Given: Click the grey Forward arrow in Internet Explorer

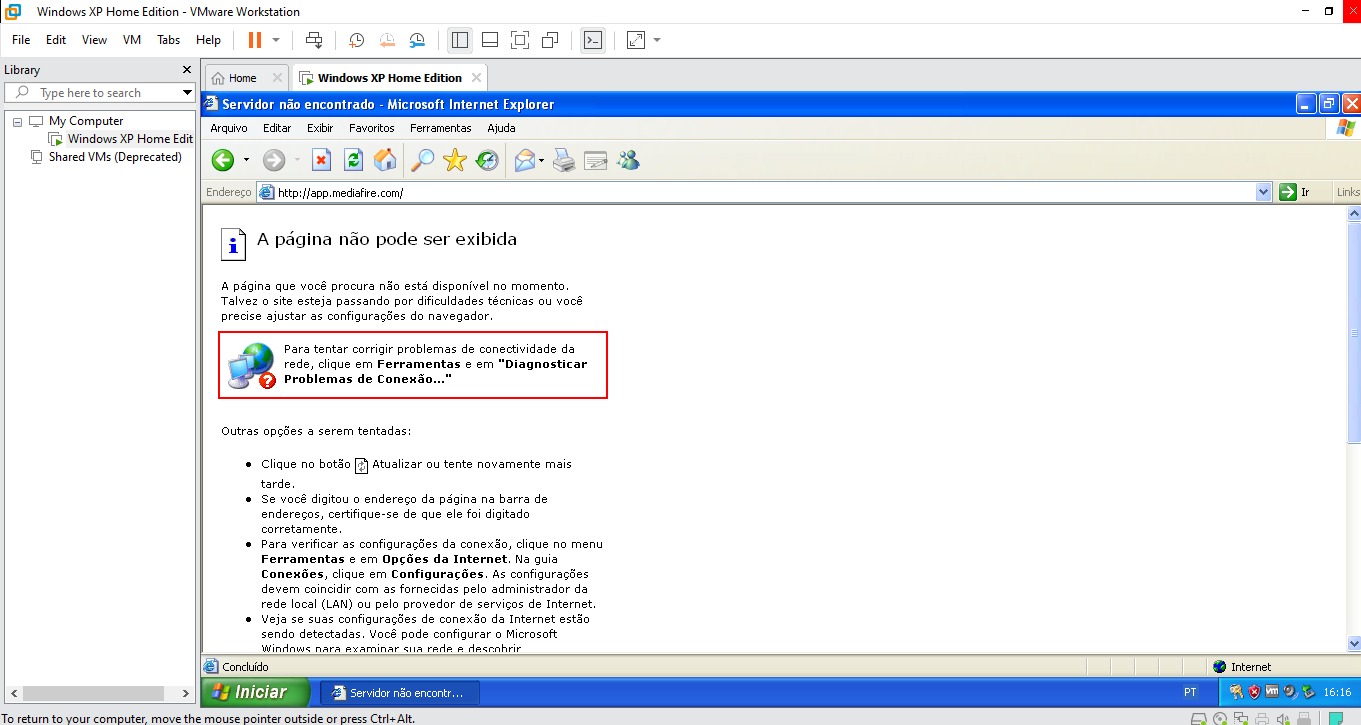Looking at the screenshot, I should [273, 160].
